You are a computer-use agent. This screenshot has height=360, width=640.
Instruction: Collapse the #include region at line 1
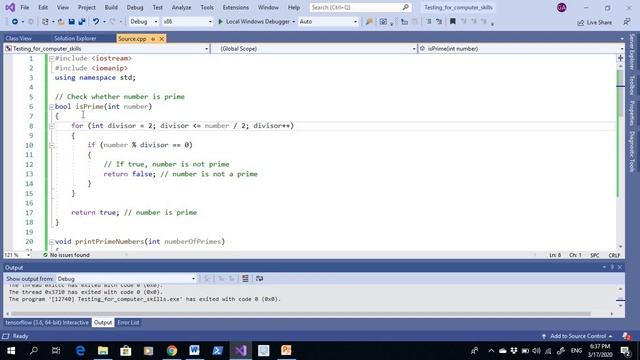pos(51,59)
